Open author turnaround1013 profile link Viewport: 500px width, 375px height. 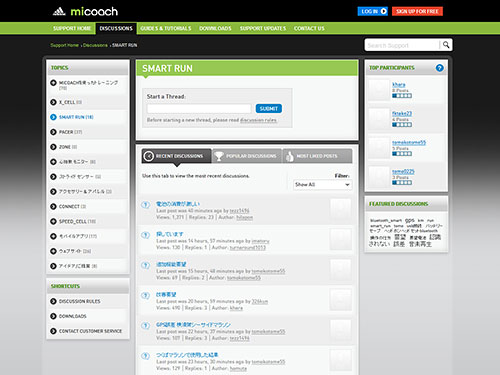click(x=248, y=248)
